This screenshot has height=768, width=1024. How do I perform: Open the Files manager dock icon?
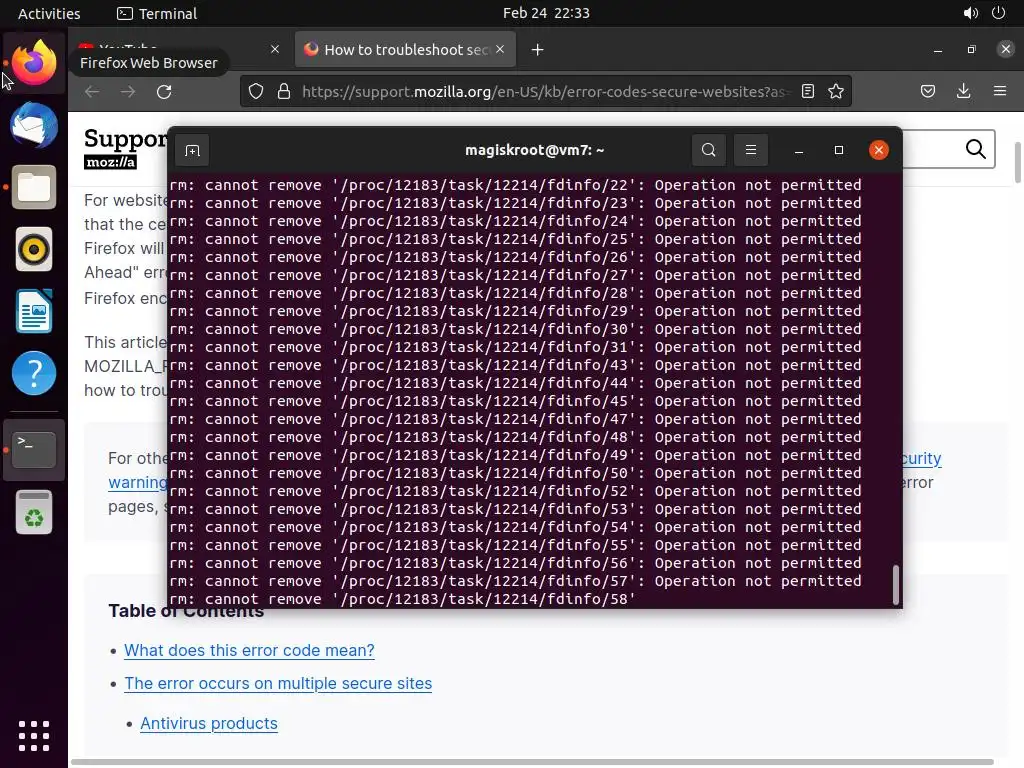tap(34, 187)
